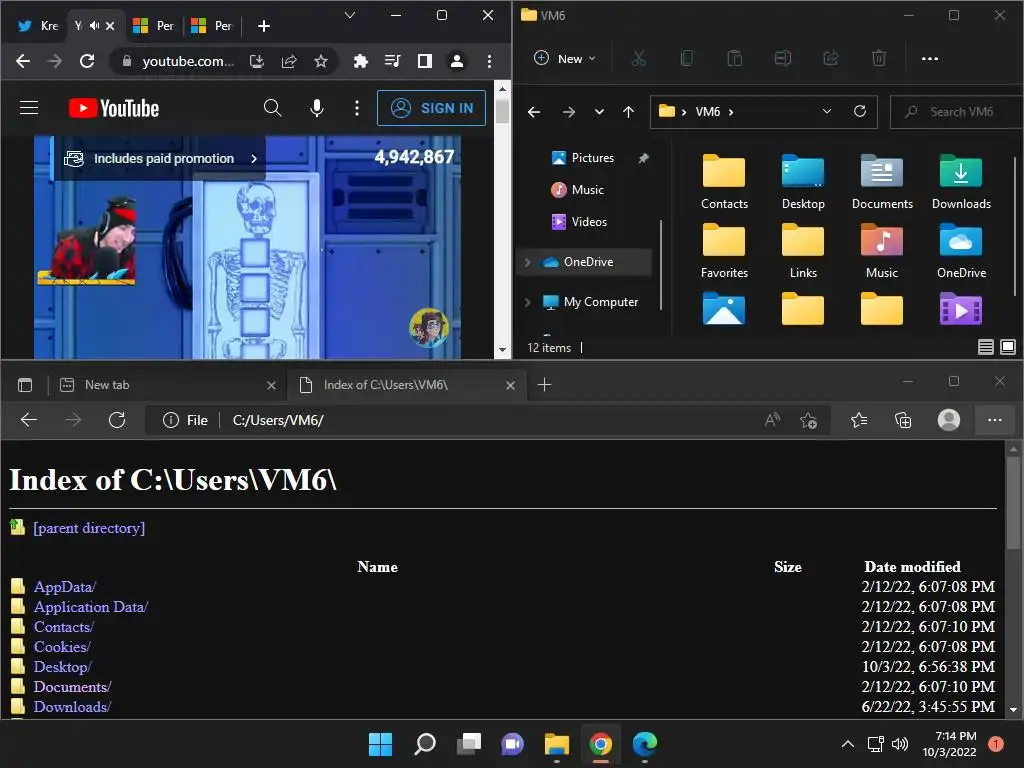Open Chrome media controls icon
This screenshot has height=768, width=1024.
point(392,61)
